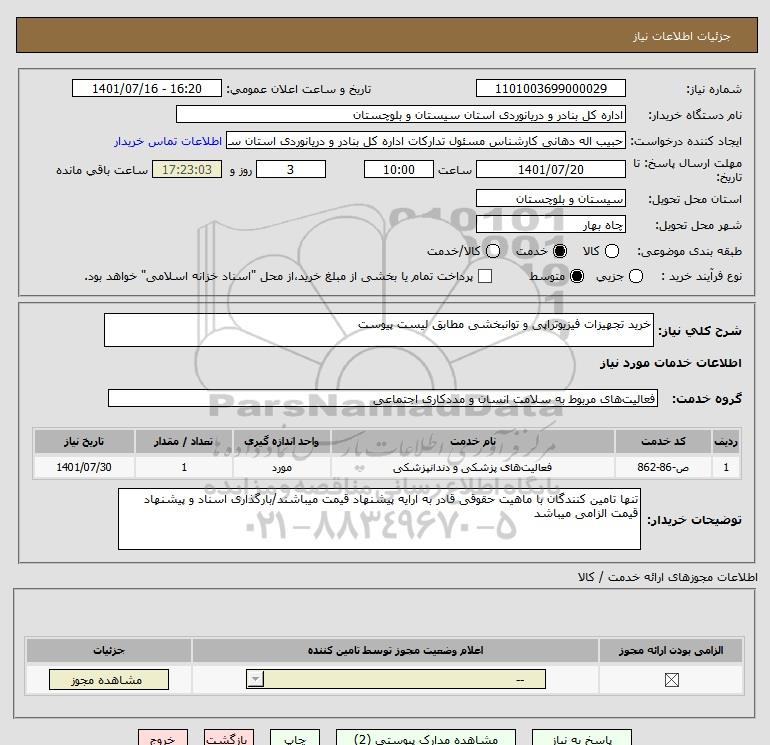Click پاسخ به نیاز button

(x=582, y=738)
